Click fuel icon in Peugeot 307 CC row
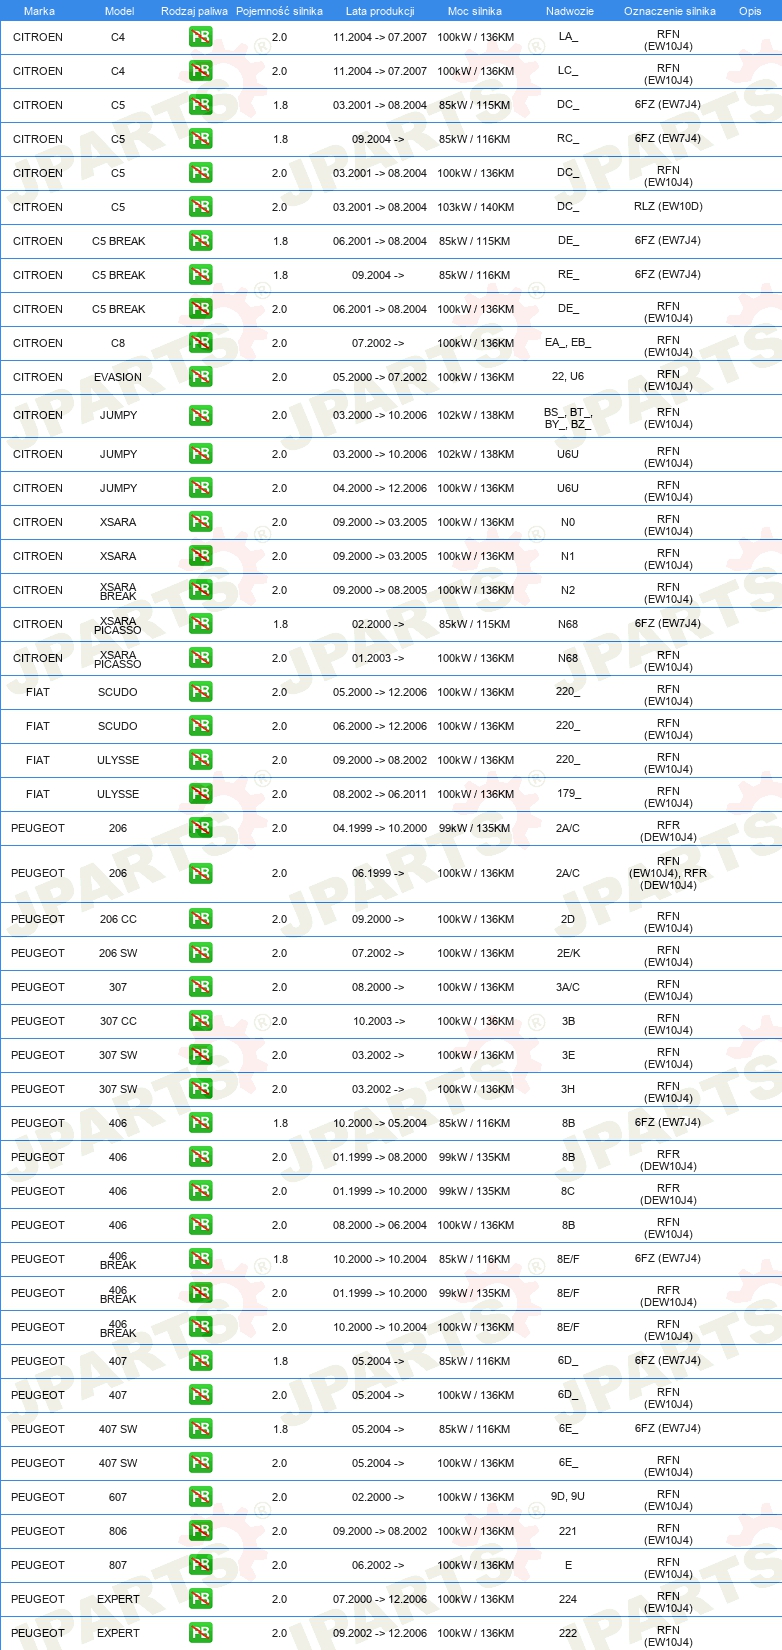782x1650 pixels. tap(201, 1021)
